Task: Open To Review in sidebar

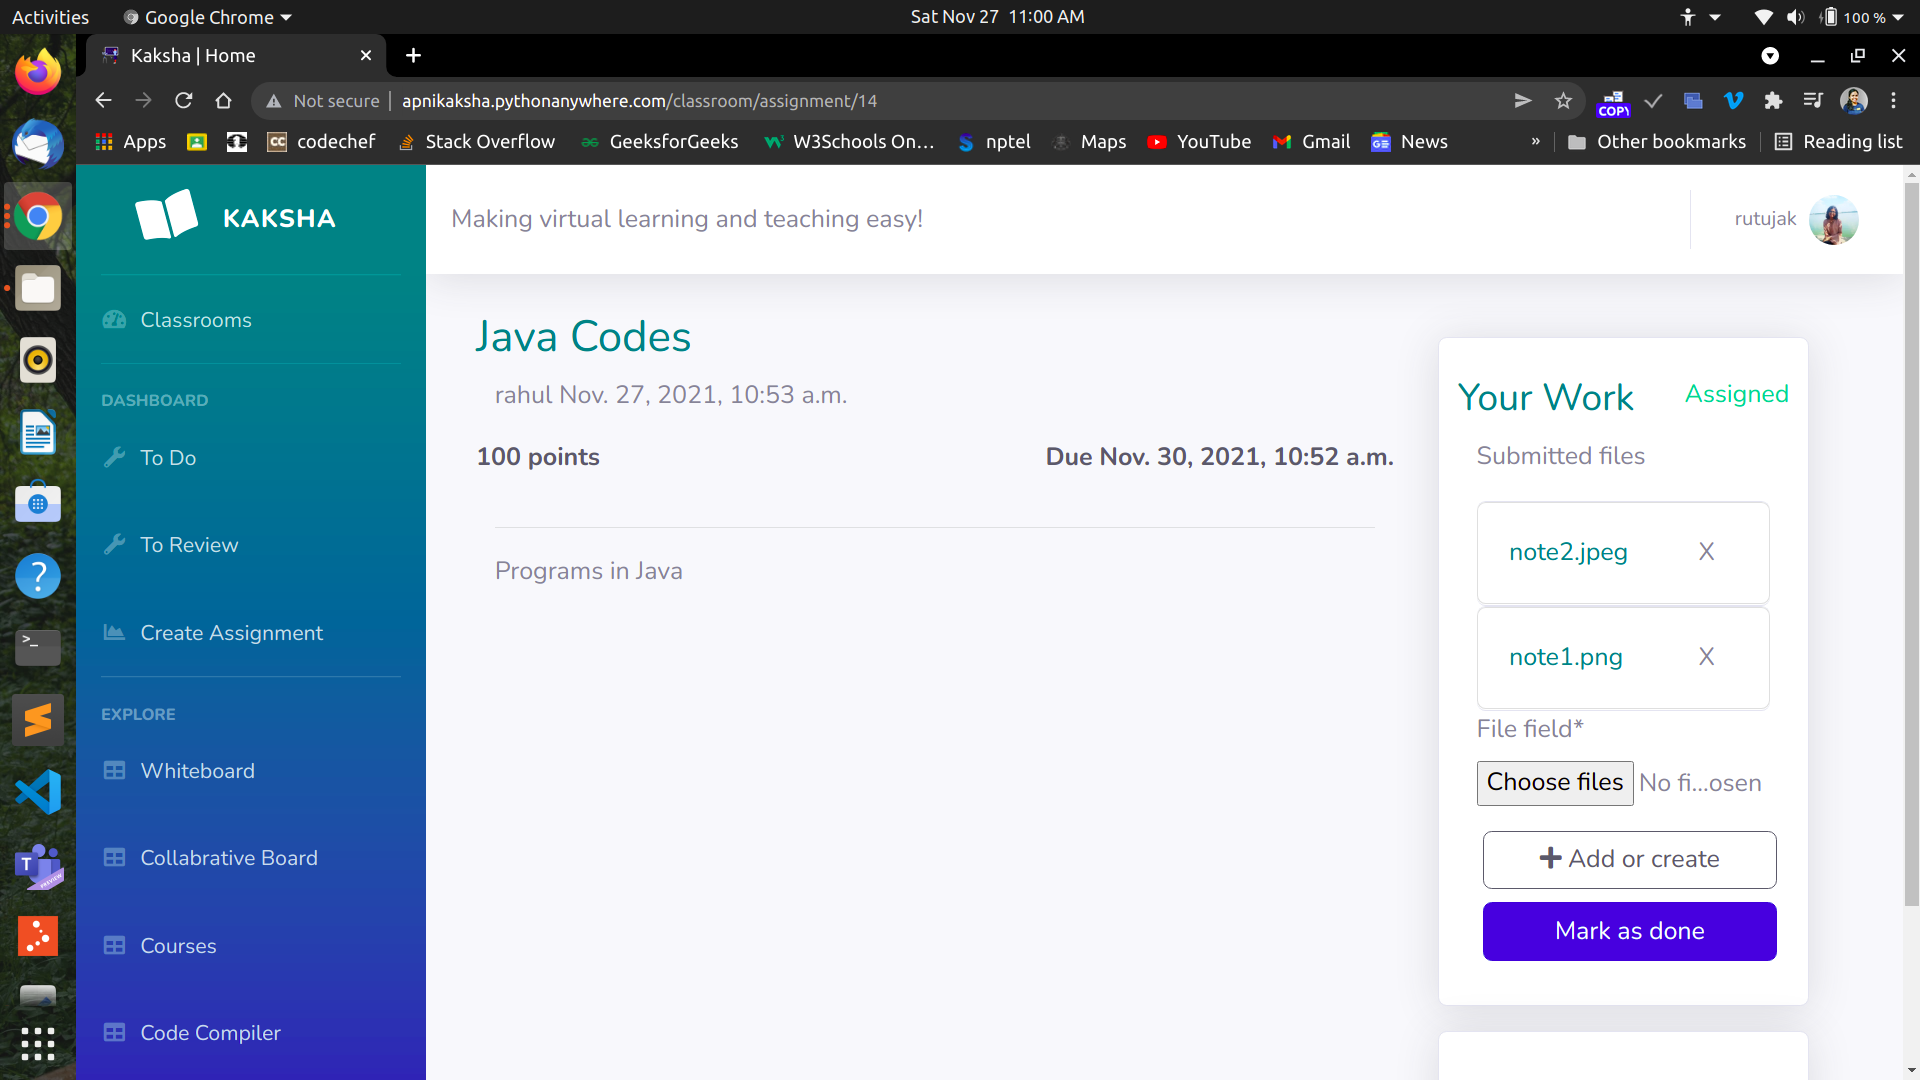Action: [189, 545]
